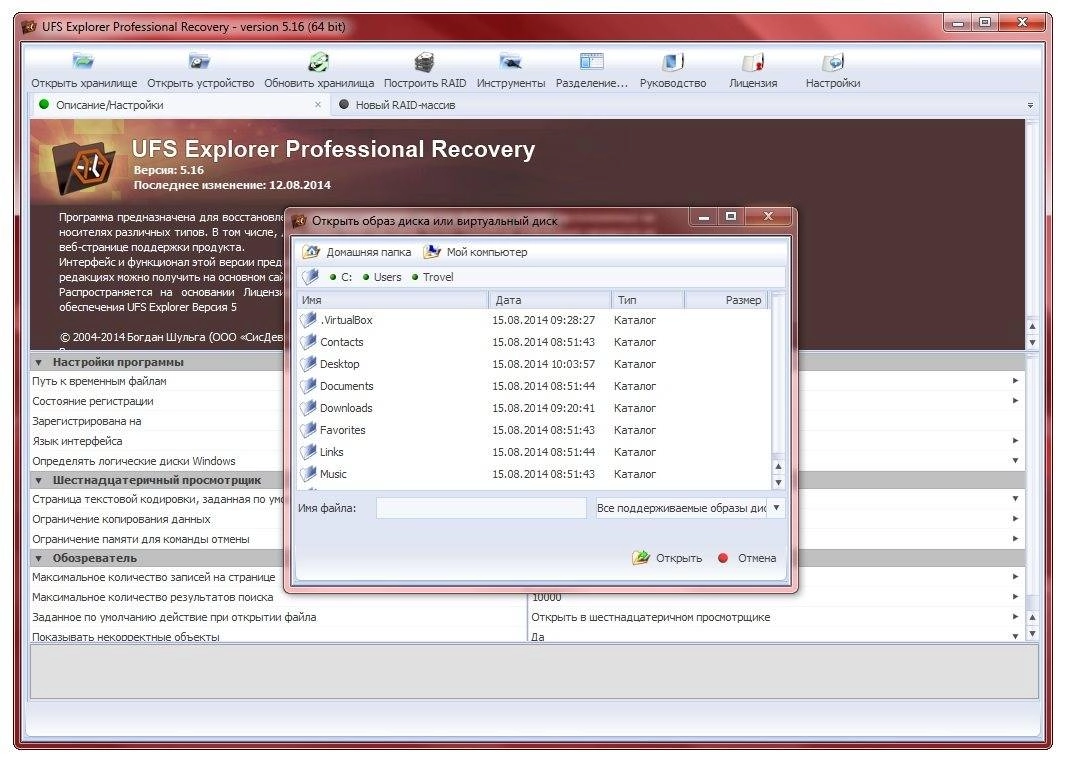
Task: Click the Разделение toolbar icon
Action: (x=592, y=62)
